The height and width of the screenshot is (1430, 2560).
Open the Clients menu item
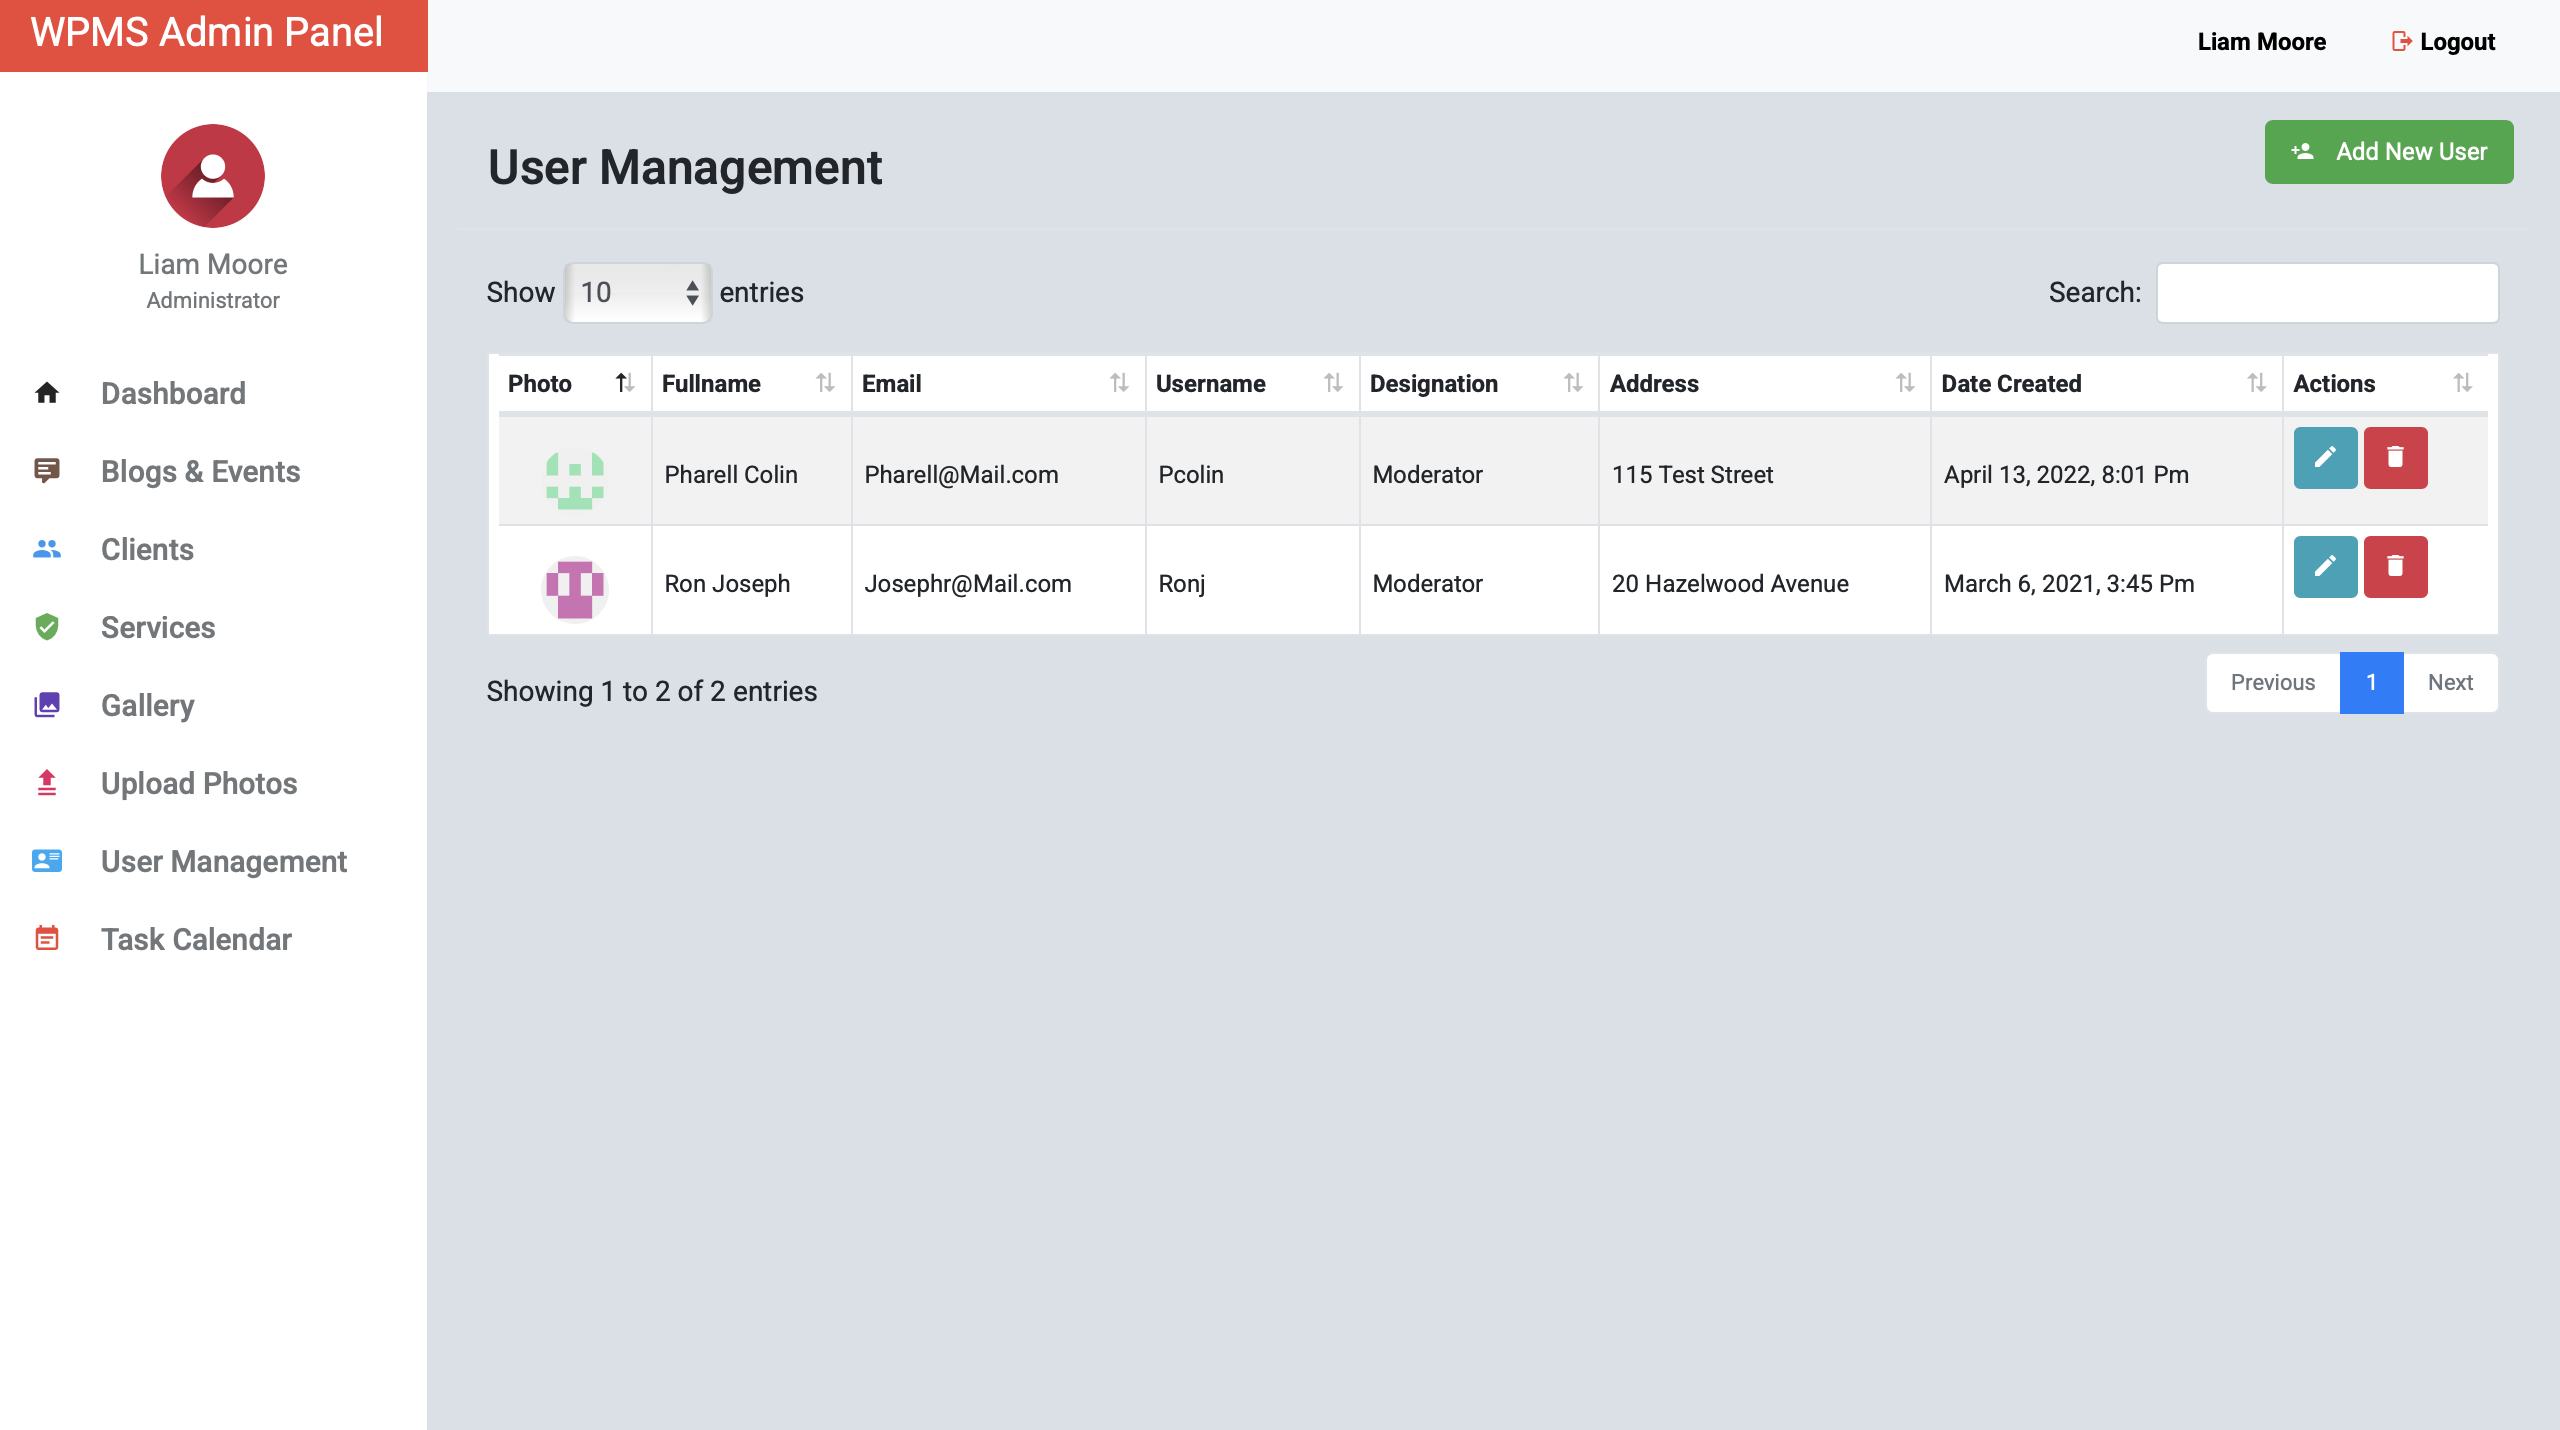coord(147,549)
